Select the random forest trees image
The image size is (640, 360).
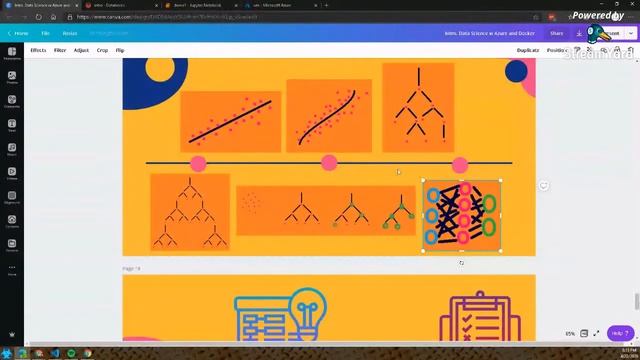(x=190, y=212)
